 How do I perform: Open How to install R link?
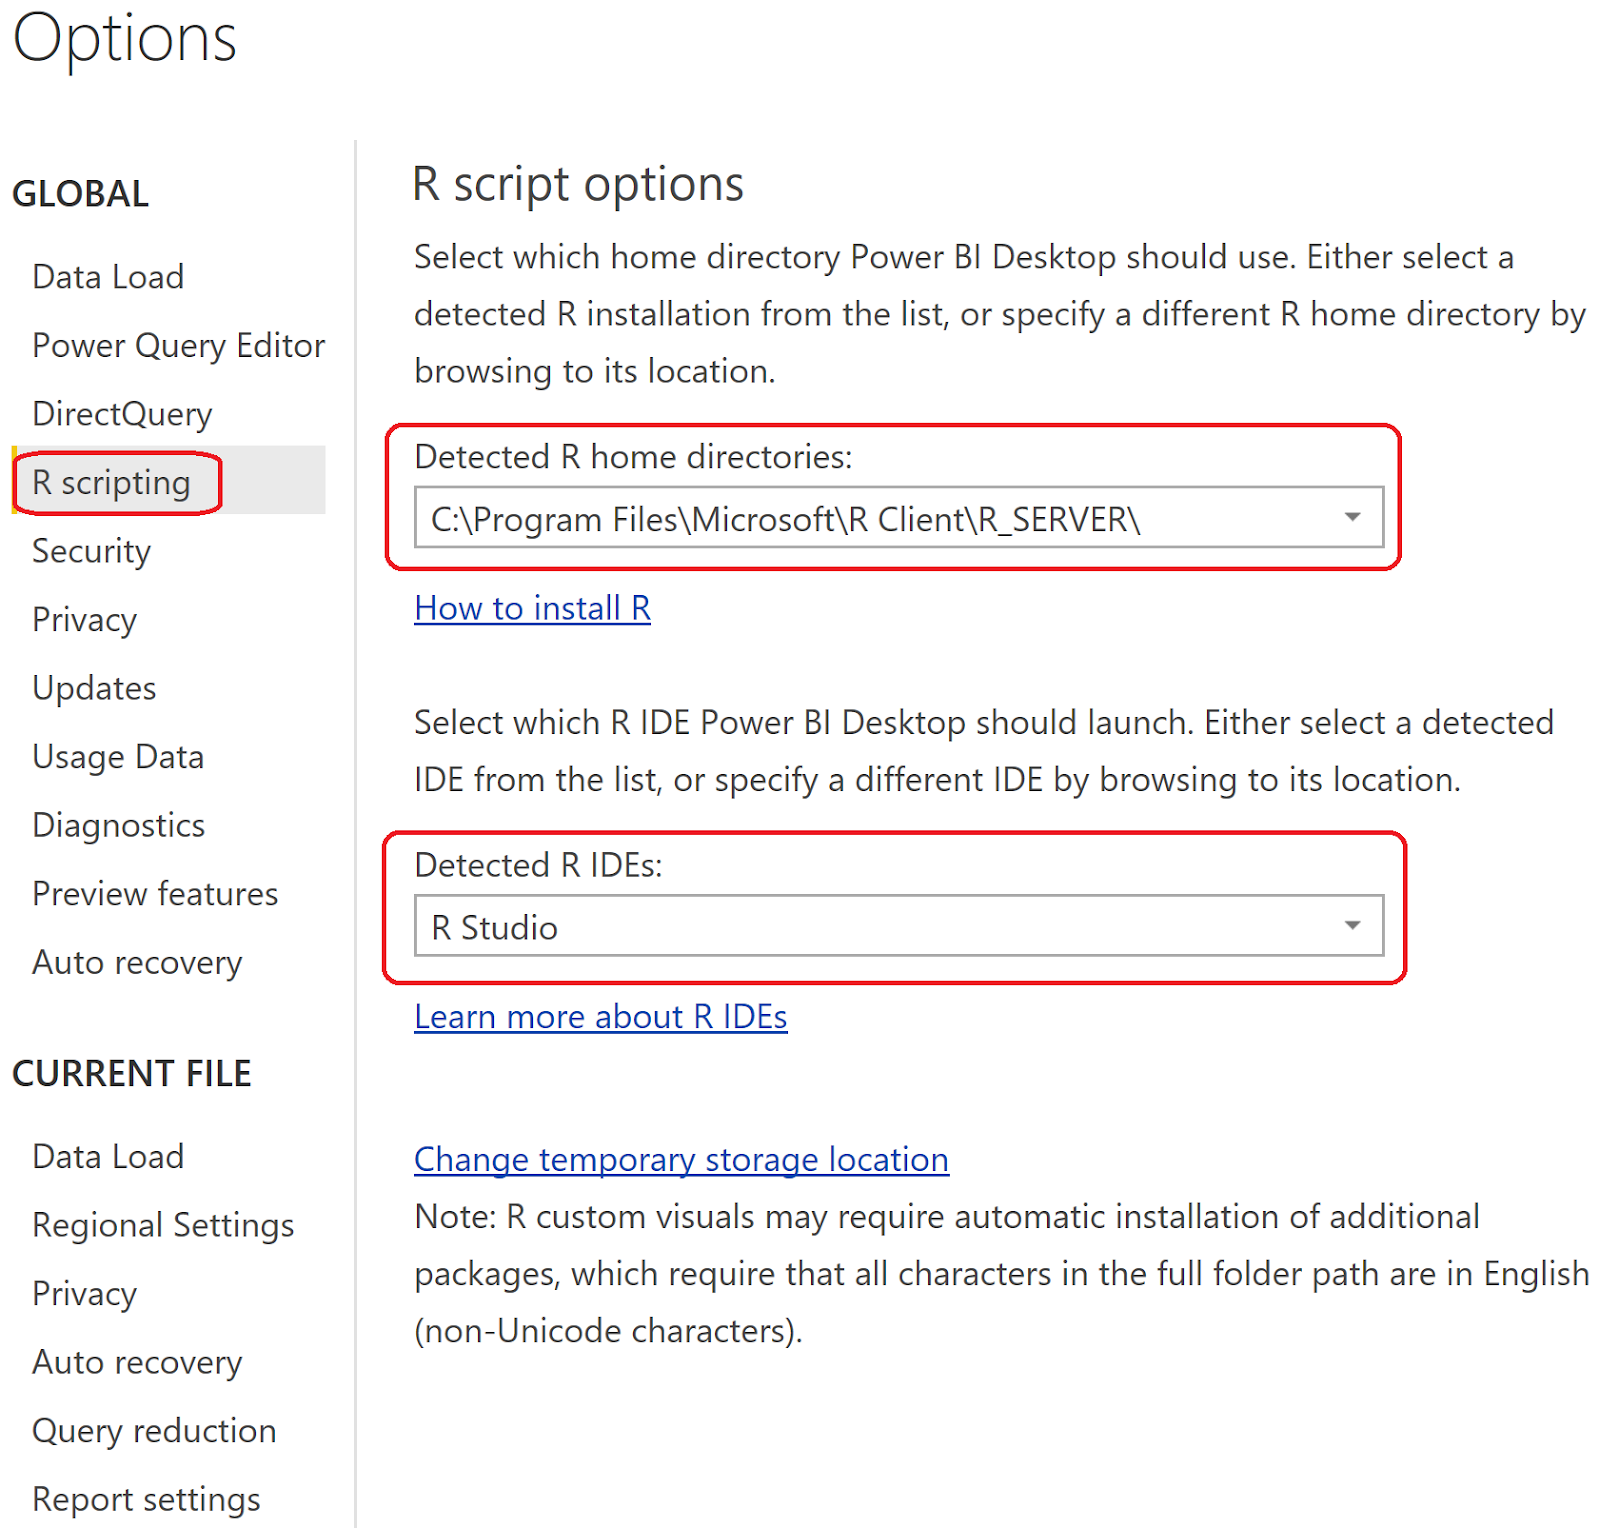tap(532, 608)
